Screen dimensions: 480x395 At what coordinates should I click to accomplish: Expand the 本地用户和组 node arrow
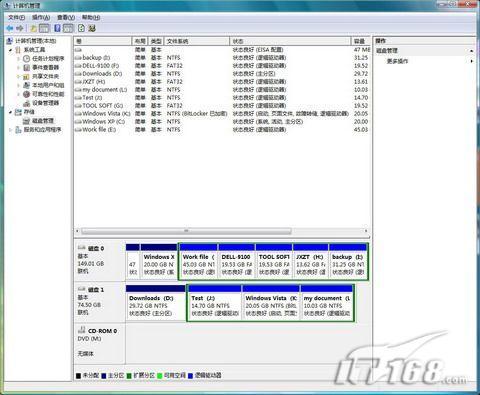click(x=18, y=85)
